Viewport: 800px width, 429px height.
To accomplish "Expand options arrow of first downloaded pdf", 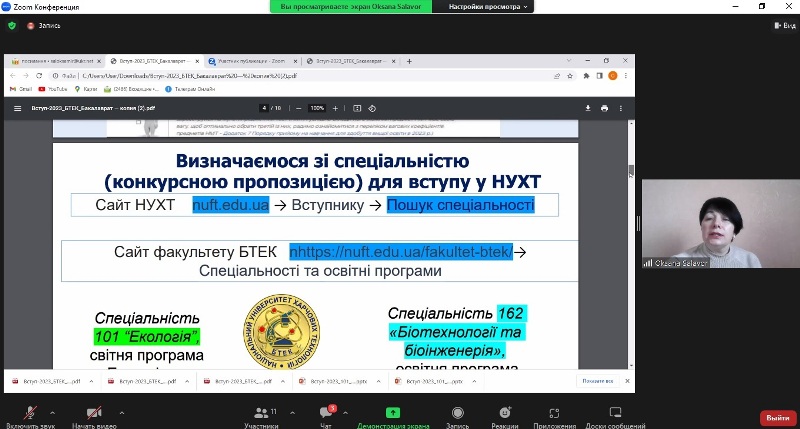I will tap(91, 381).
